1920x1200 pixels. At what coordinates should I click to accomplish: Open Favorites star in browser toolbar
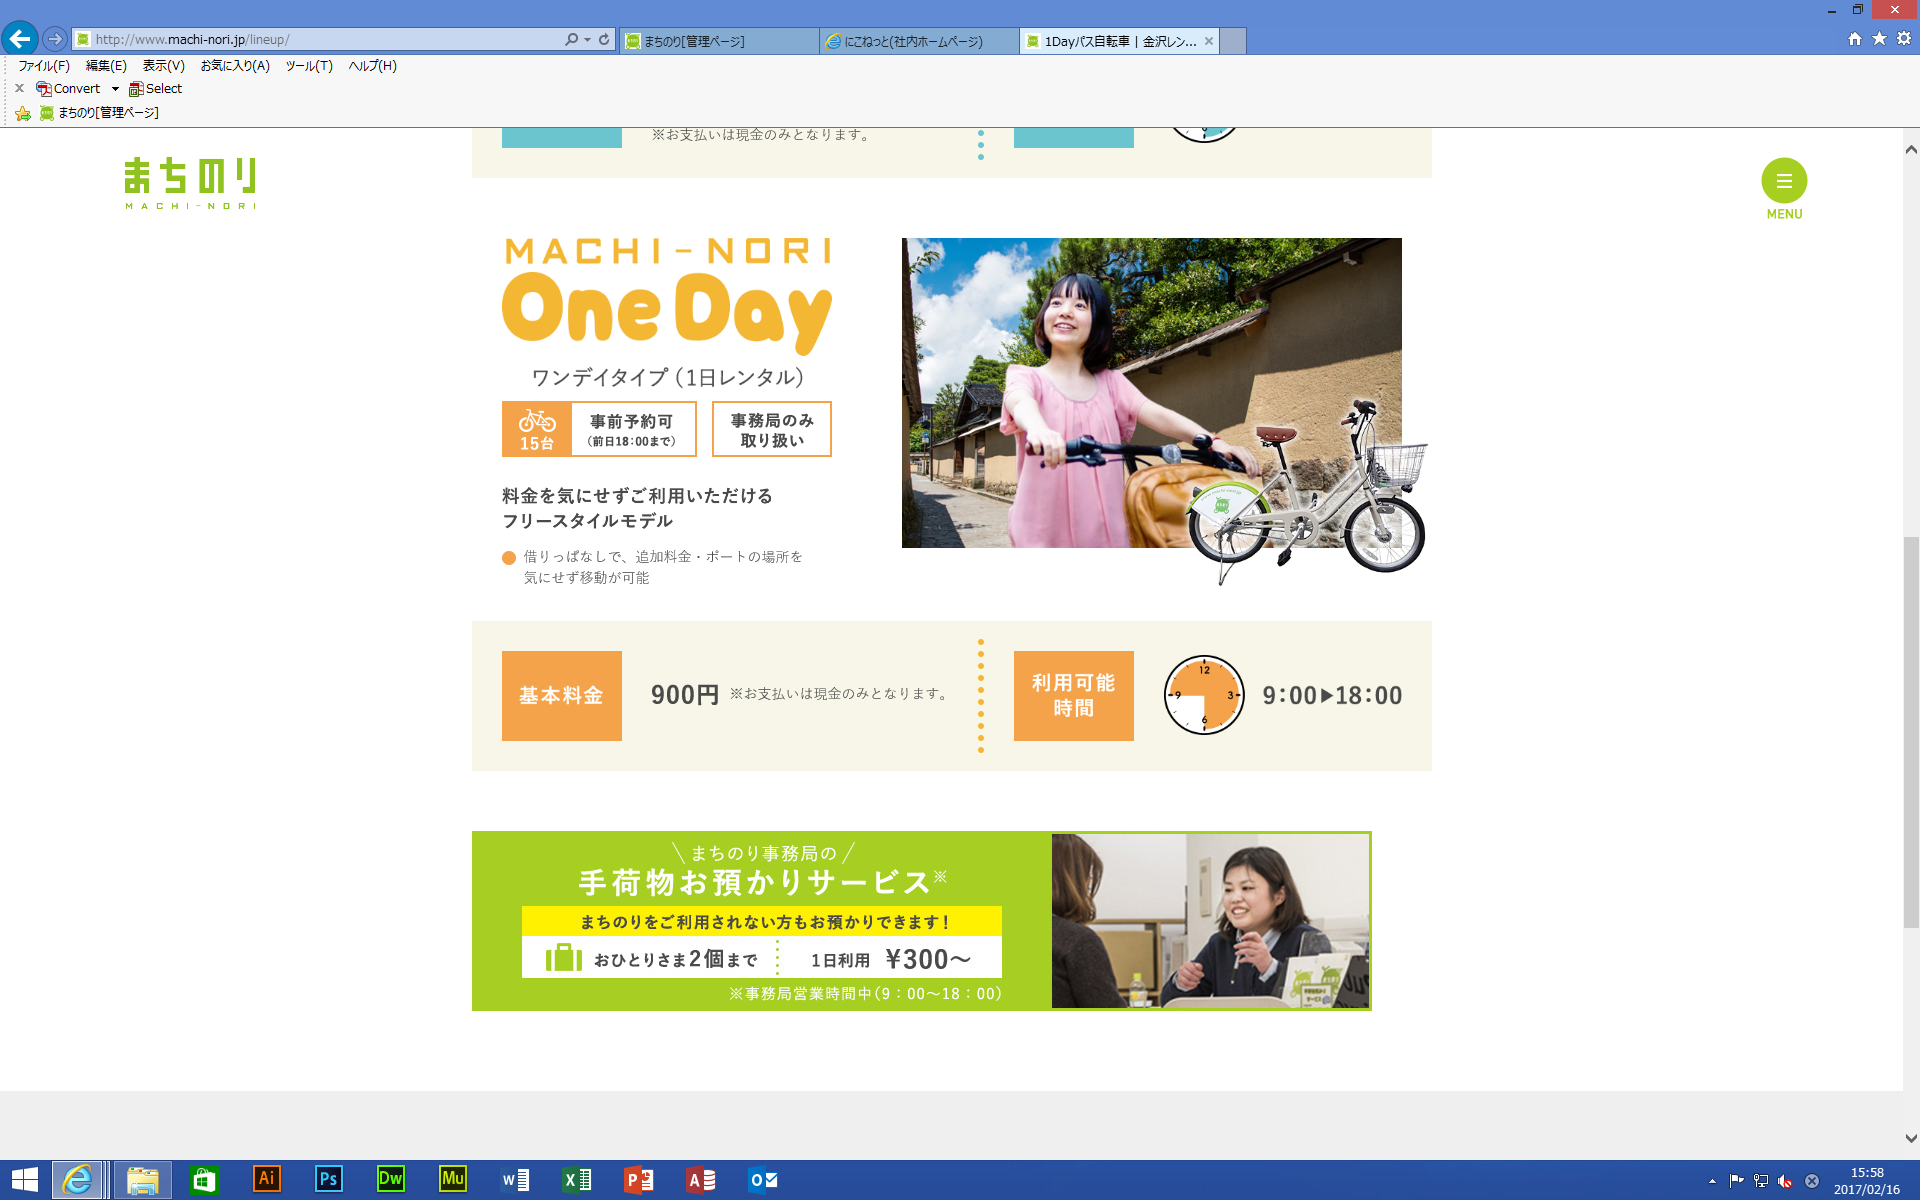click(1879, 39)
